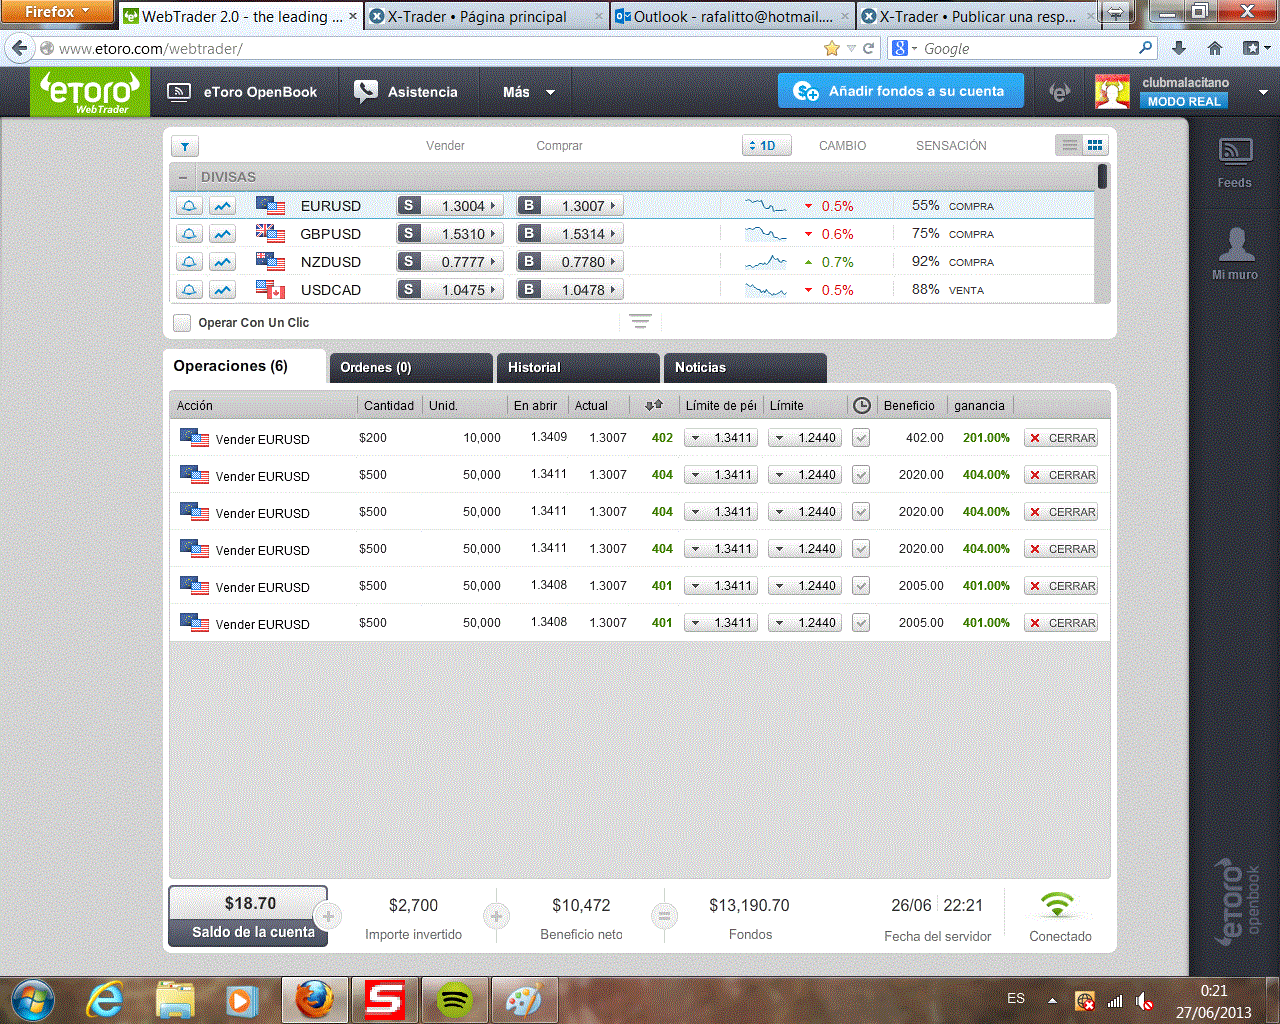Expand the instrument list handle below USDCAD
The image size is (1280, 1024).
(x=640, y=321)
